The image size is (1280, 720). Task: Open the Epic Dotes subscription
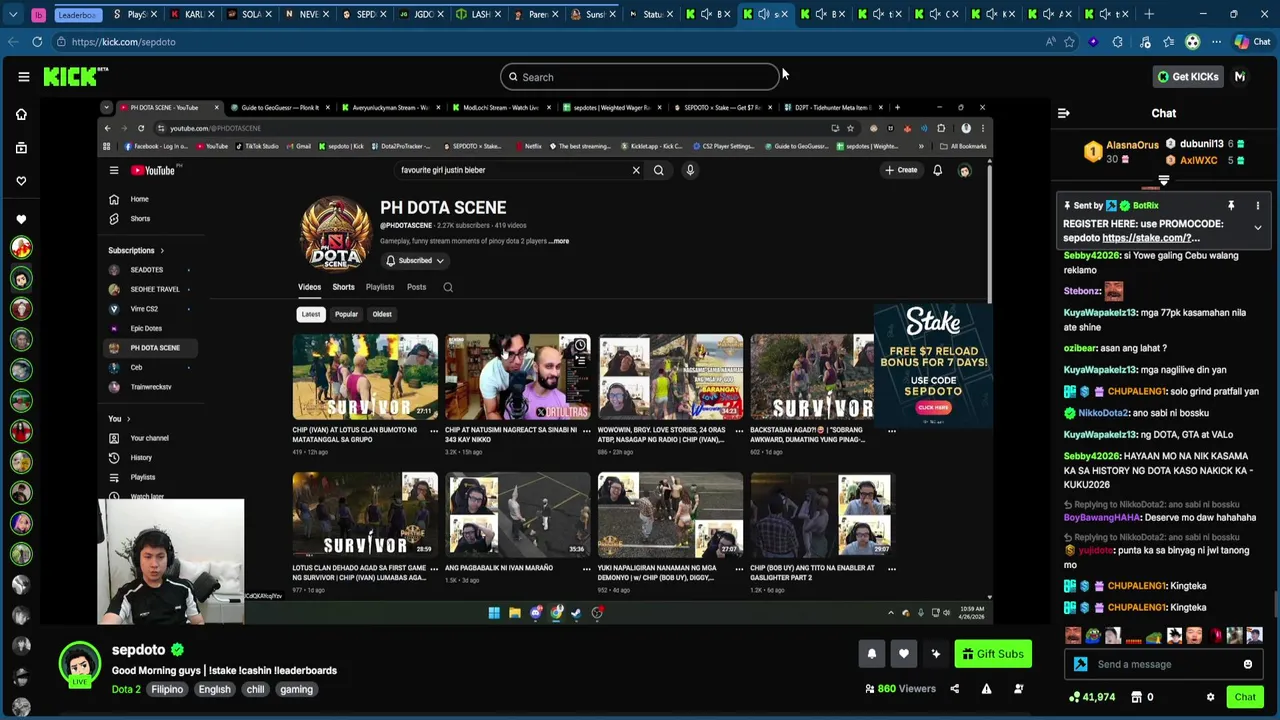[146, 328]
